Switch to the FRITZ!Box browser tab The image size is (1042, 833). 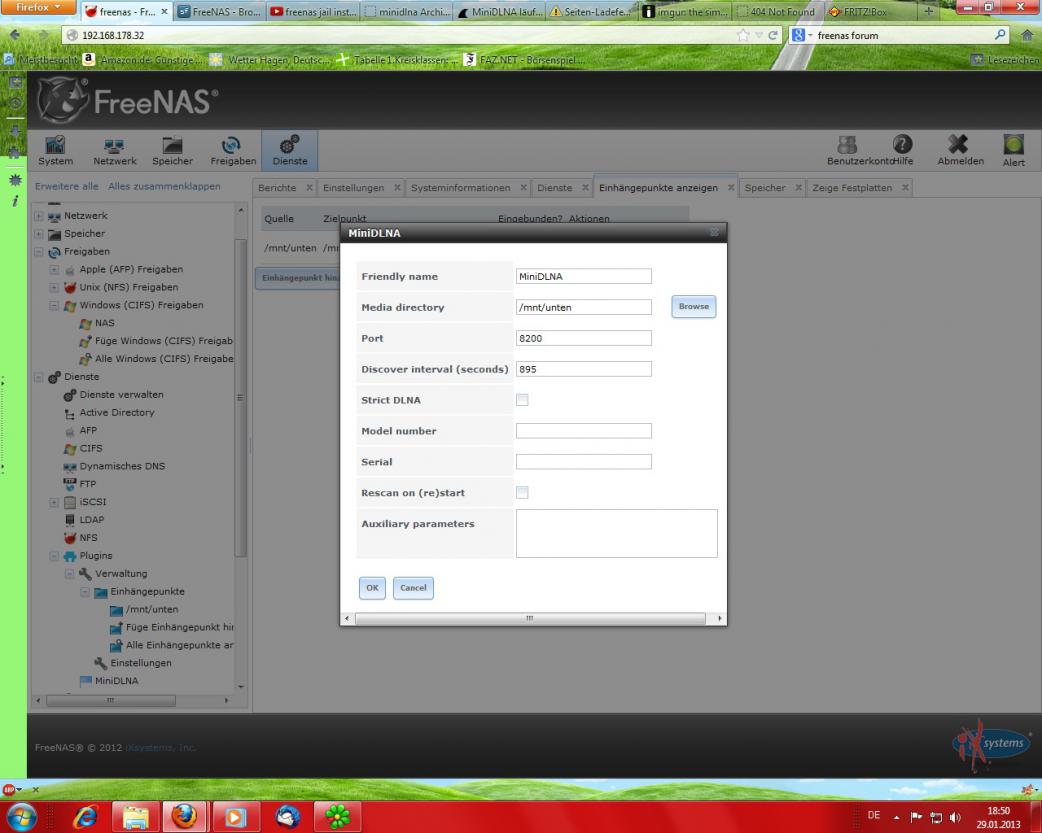tap(865, 11)
